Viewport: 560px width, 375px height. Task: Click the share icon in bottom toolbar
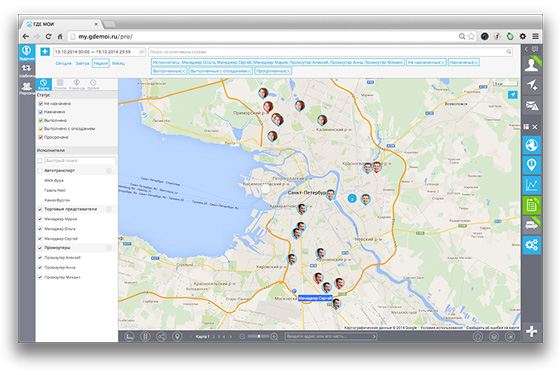coord(161,336)
